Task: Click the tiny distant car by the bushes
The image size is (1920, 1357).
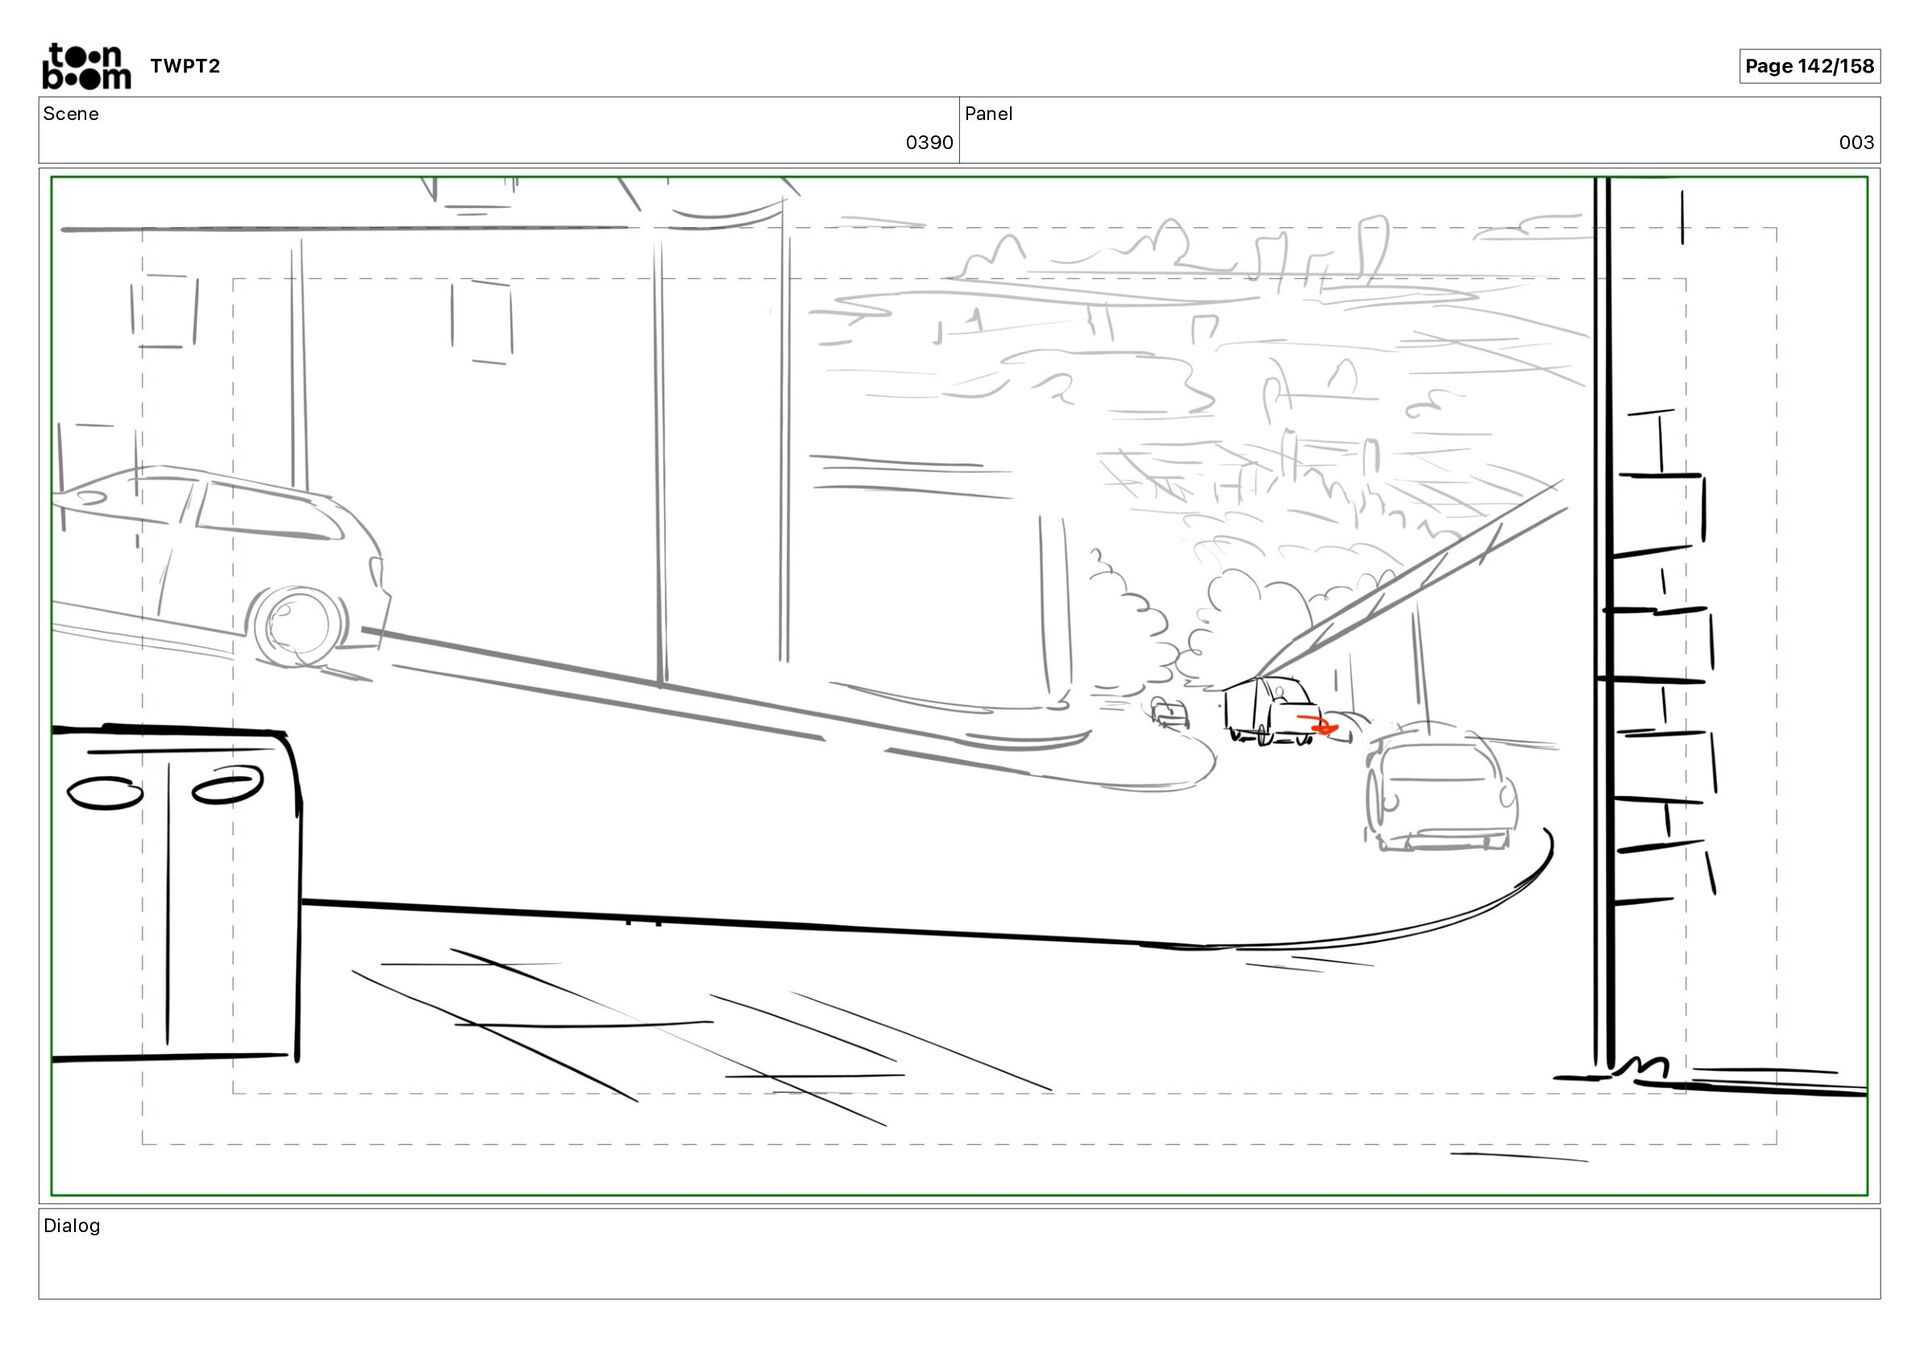Action: pyautogui.click(x=1169, y=714)
